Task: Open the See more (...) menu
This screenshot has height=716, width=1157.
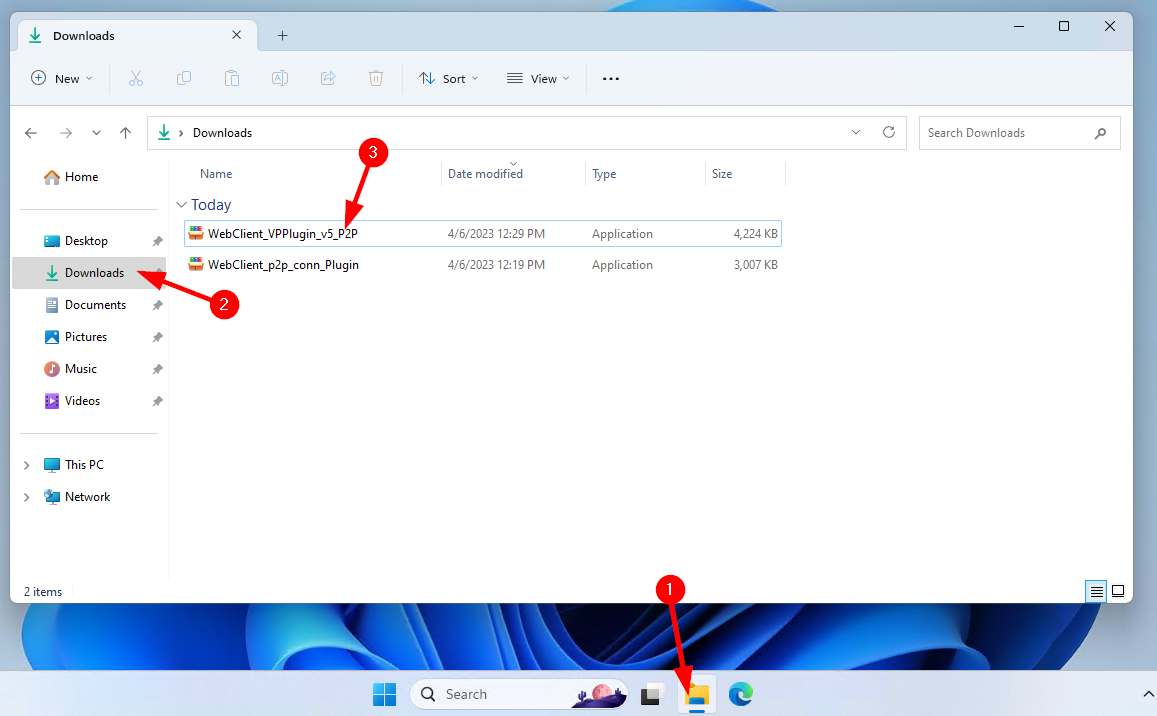Action: click(610, 78)
